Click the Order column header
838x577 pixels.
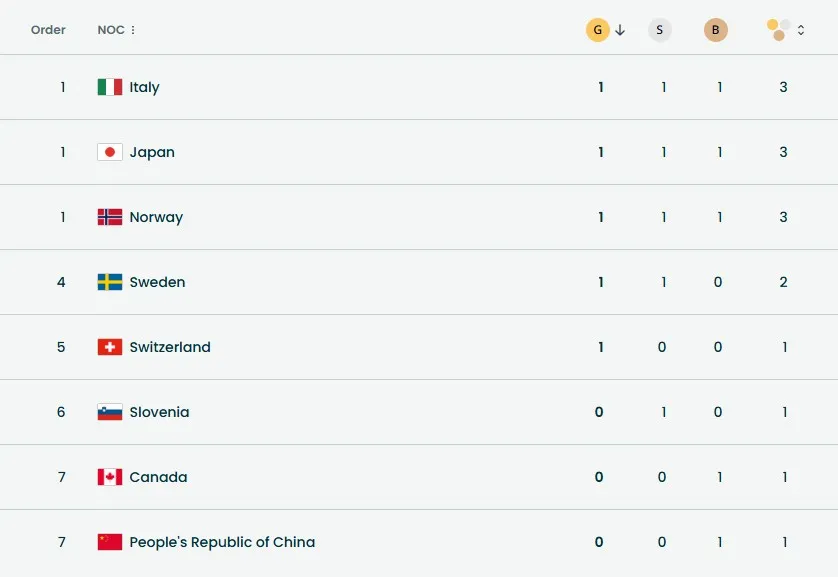pyautogui.click(x=48, y=30)
